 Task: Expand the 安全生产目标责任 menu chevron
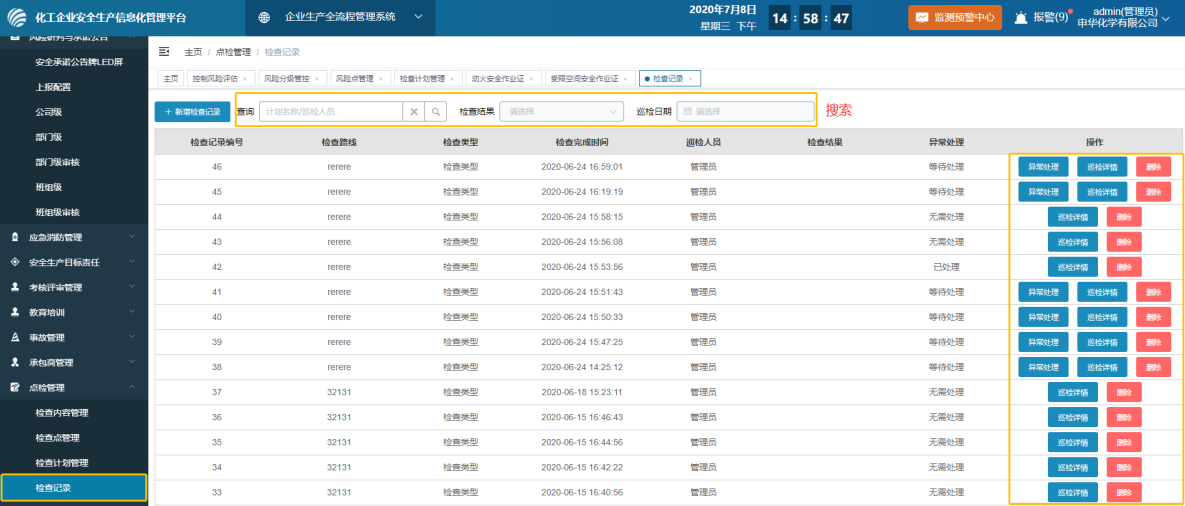(131, 262)
